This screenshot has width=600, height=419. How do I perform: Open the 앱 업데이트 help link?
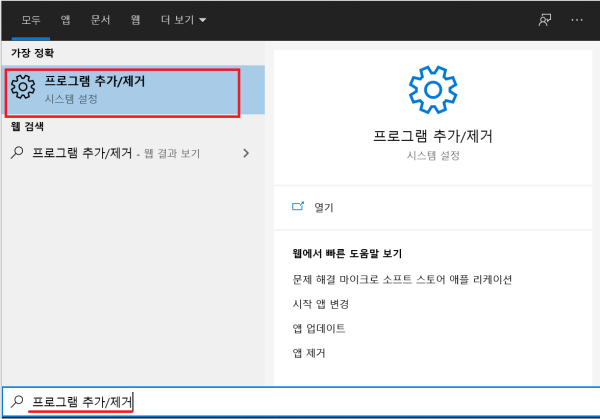tap(319, 328)
